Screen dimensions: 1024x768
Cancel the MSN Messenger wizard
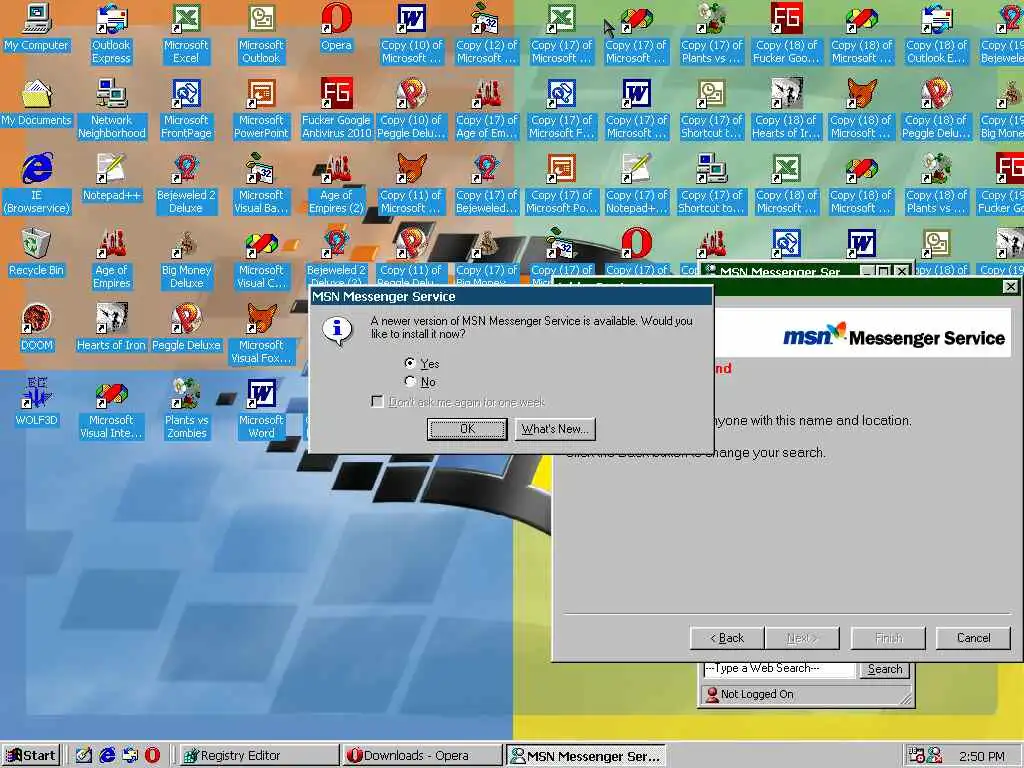(x=973, y=638)
